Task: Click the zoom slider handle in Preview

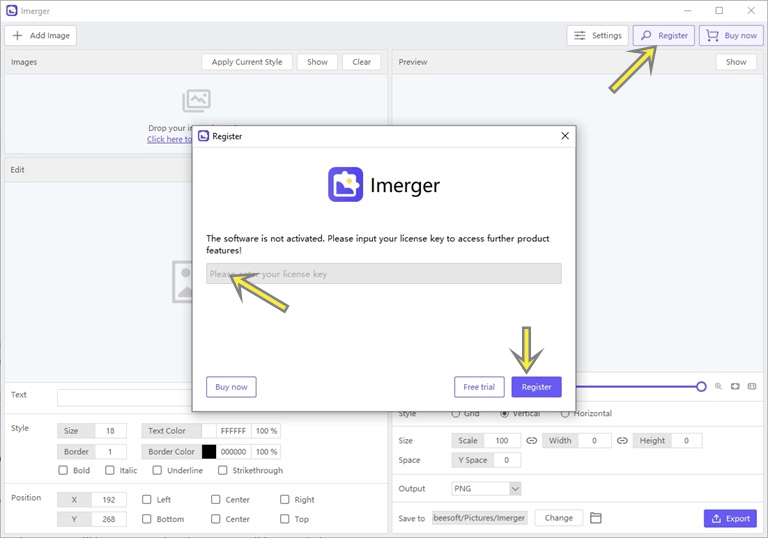Action: [701, 387]
